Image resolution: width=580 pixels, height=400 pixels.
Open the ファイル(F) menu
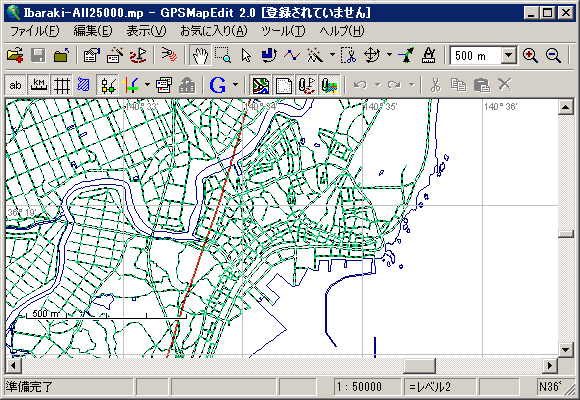point(34,31)
